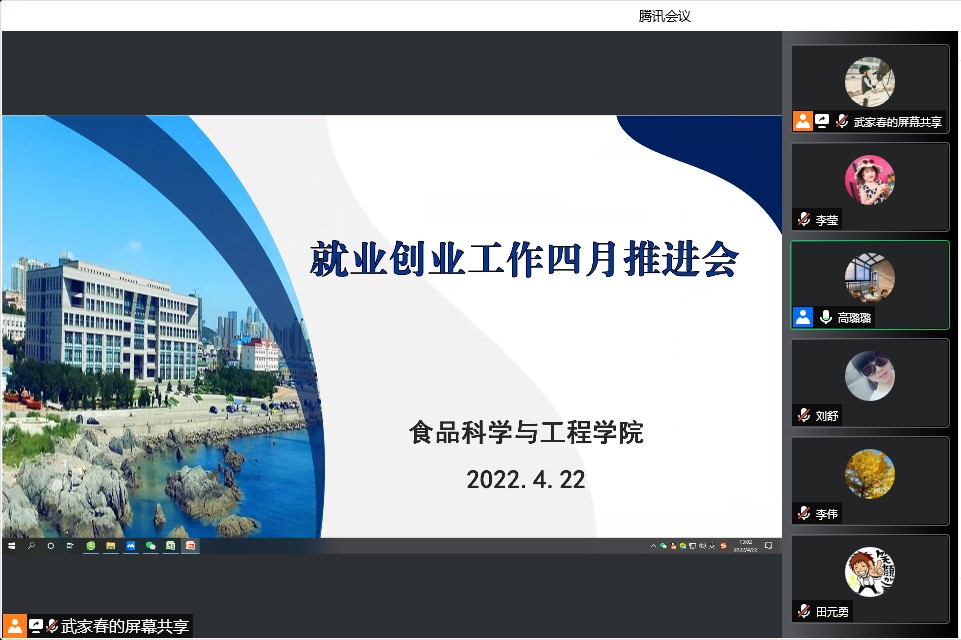Viewport: 961px width, 640px height.
Task: Click the orange host icon in bottom-left share label
Action: [15, 627]
